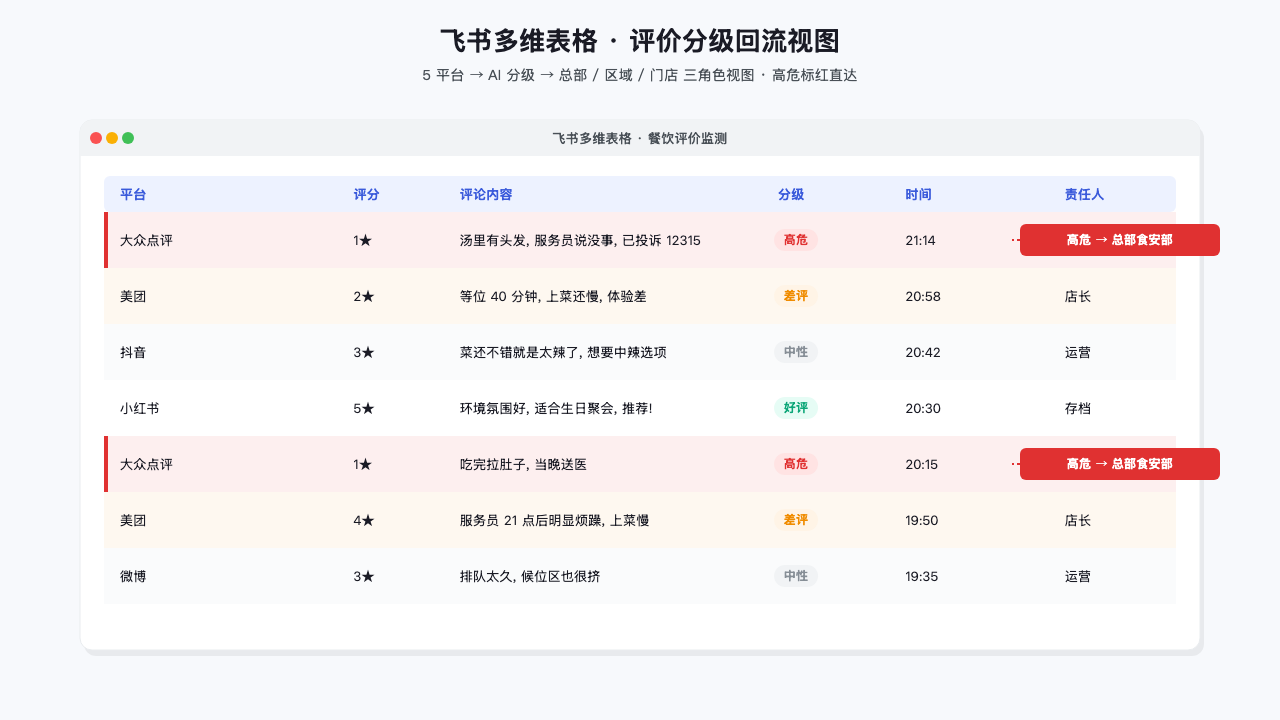Image resolution: width=1280 pixels, height=720 pixels.
Task: Click the 平台 column header
Action: 133,195
